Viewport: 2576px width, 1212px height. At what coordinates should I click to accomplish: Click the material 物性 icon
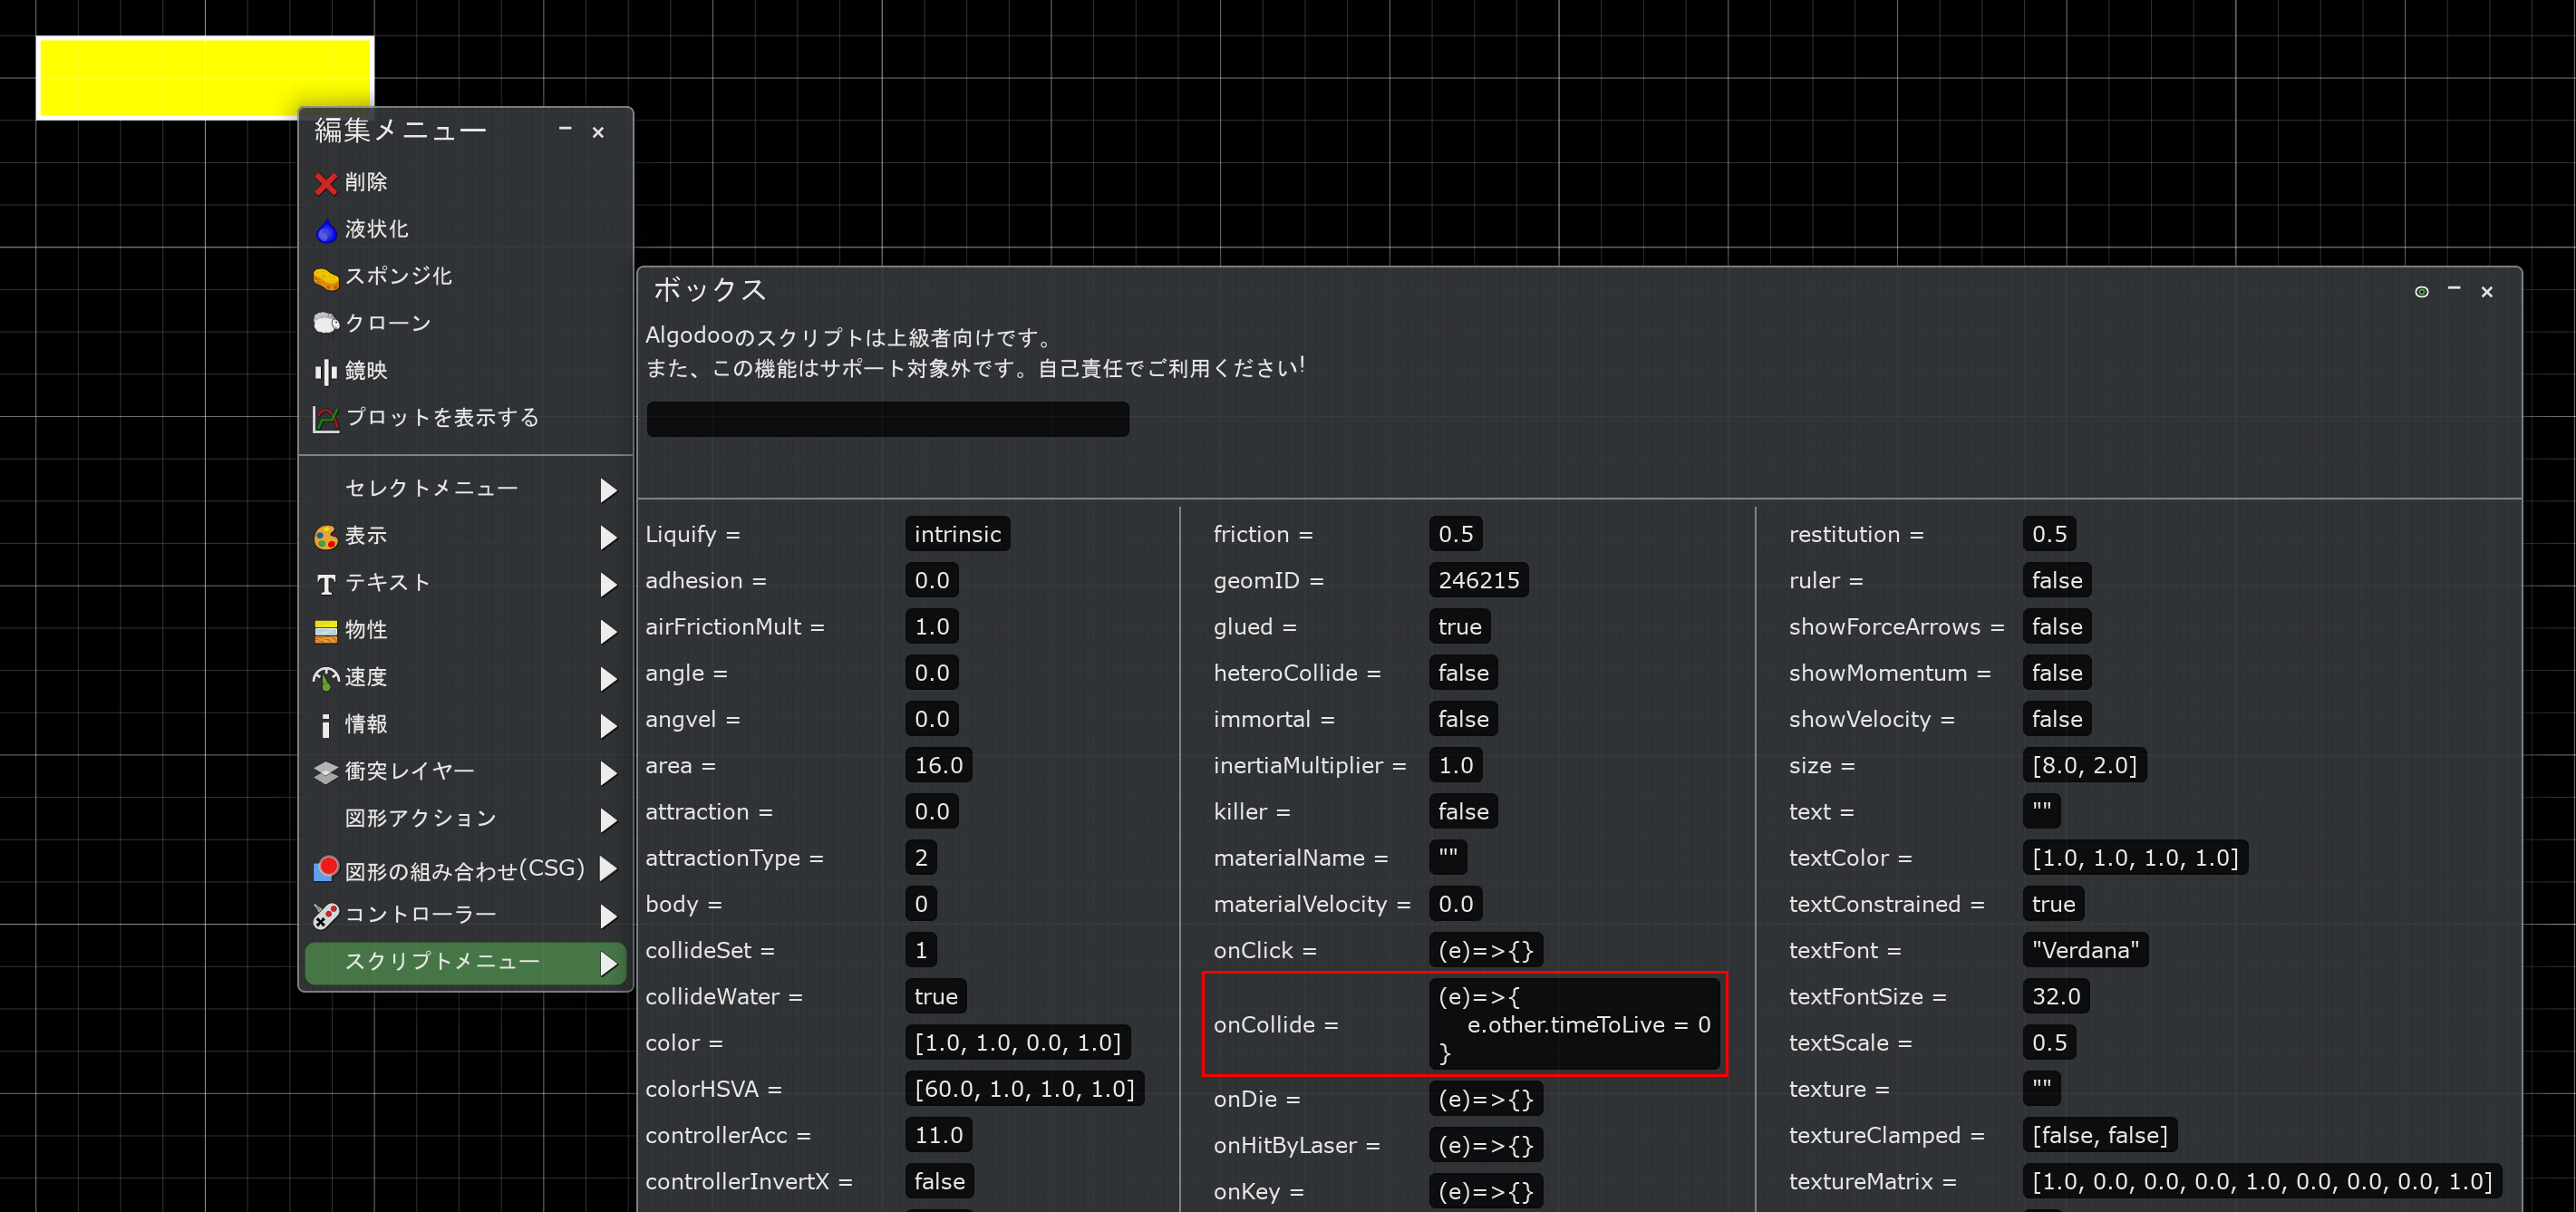click(x=325, y=631)
